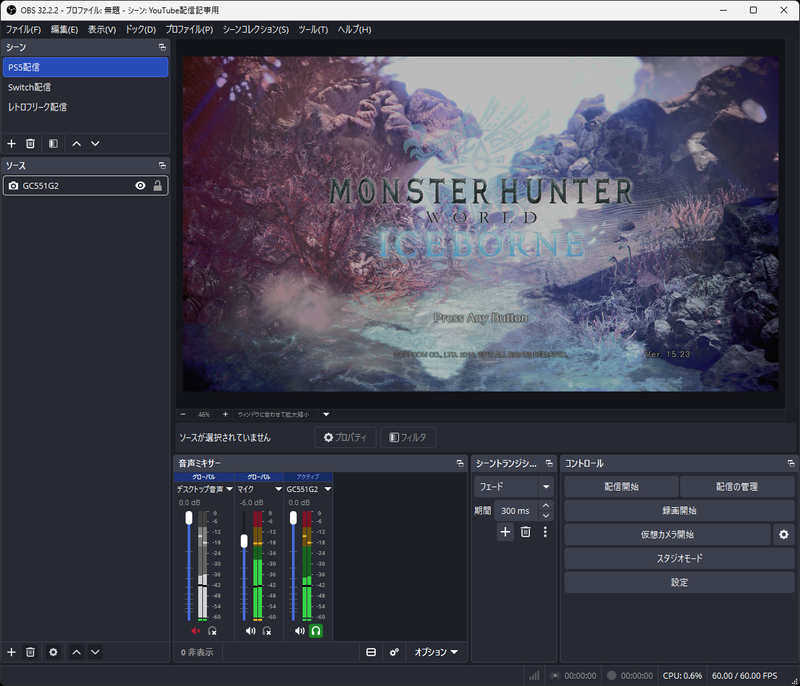The height and width of the screenshot is (686, 800).
Task: Remove selected source with trash icon
Action: point(30,652)
